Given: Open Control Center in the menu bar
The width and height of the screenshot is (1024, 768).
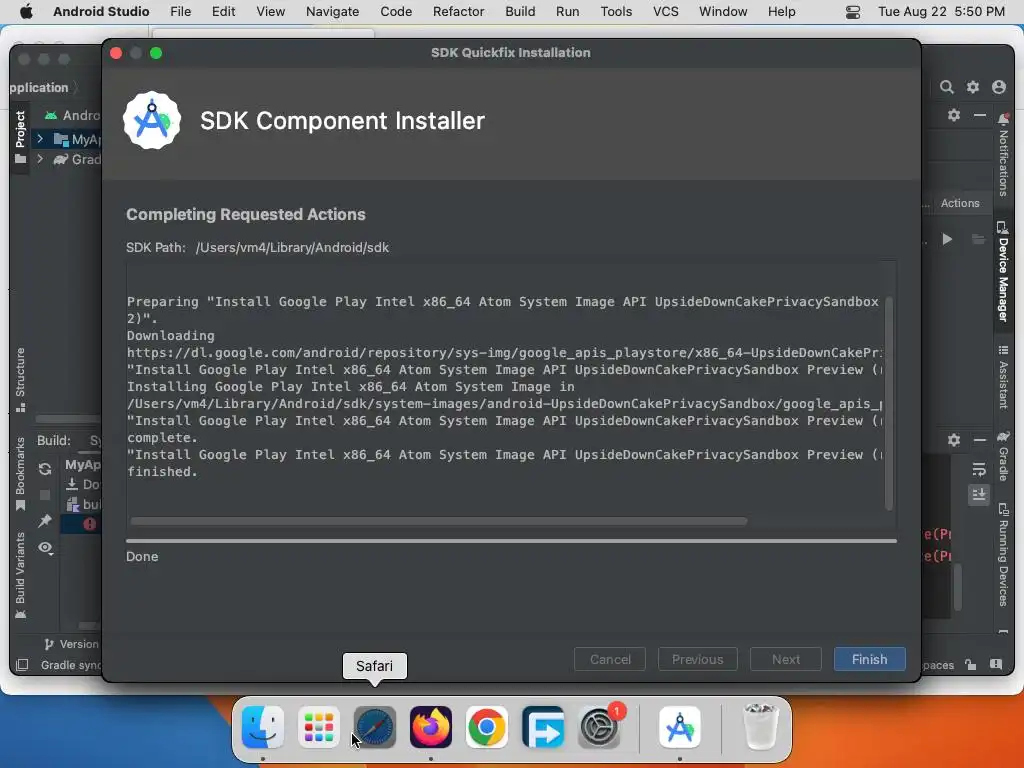Looking at the screenshot, I should click(x=852, y=12).
